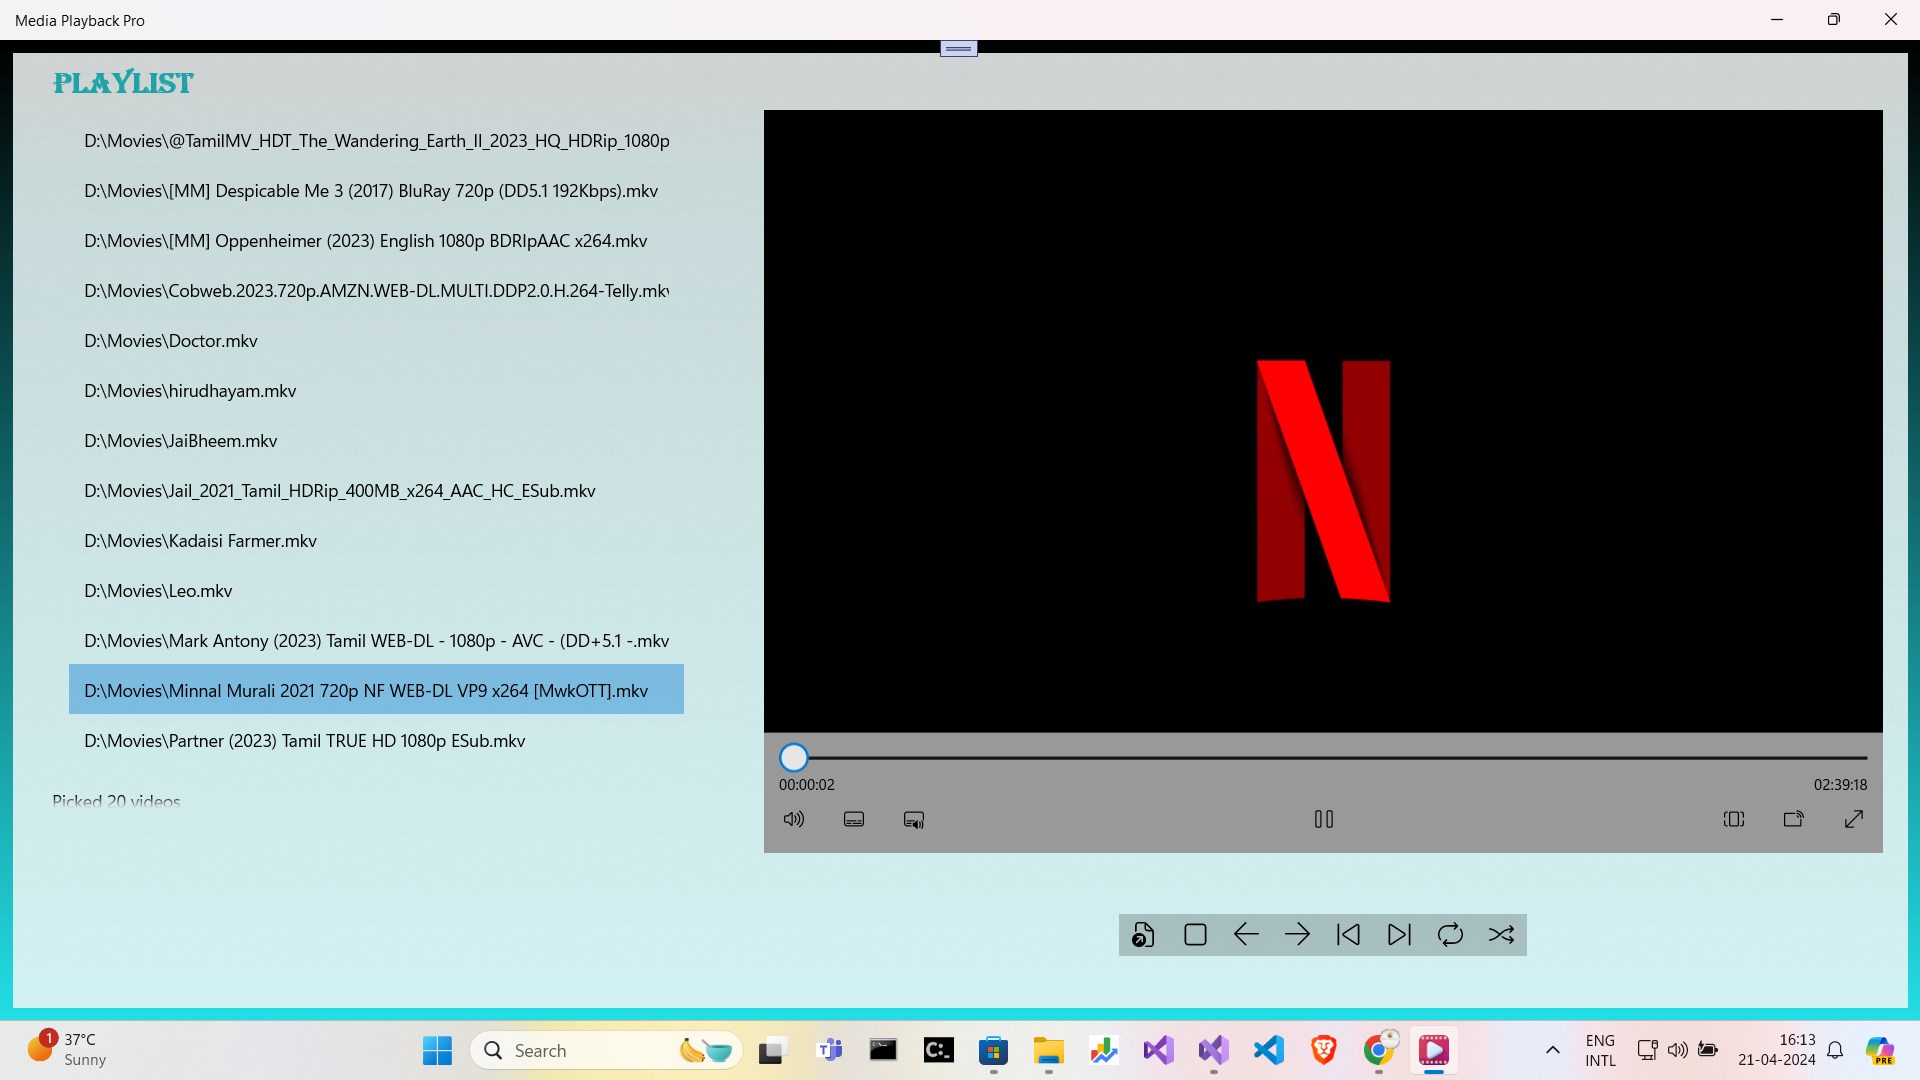The width and height of the screenshot is (1920, 1080).
Task: Click the right arrow forward button
Action: click(x=1297, y=935)
